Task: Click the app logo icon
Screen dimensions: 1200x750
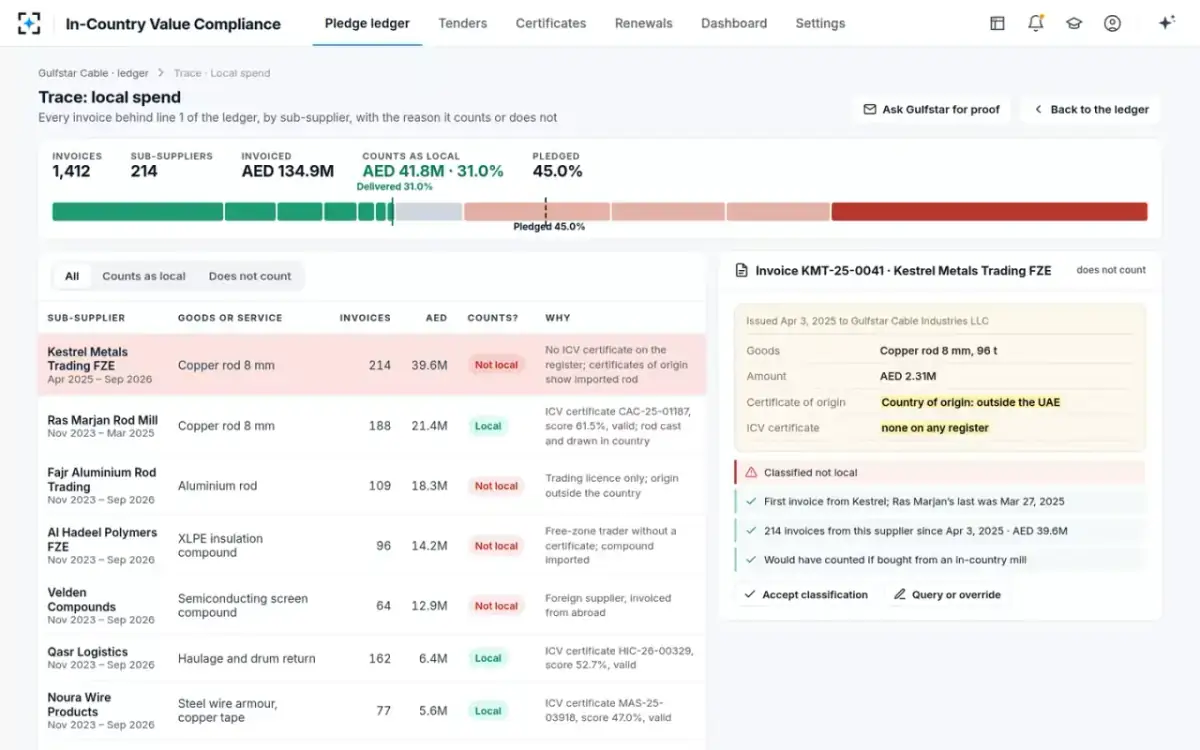Action: [29, 23]
